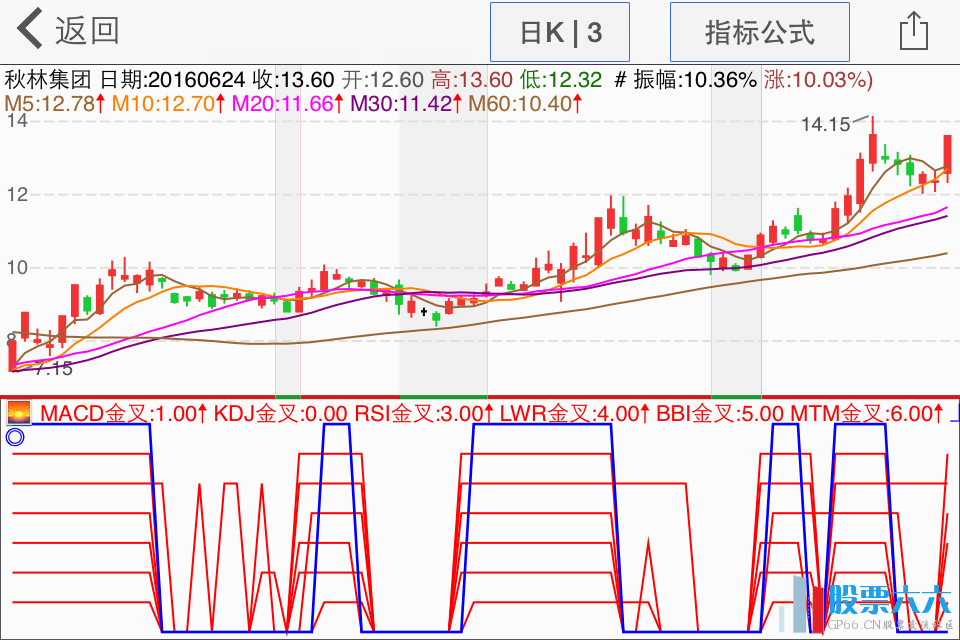
Task: Tap the 7.15 low price marker
Action: [x=52, y=369]
